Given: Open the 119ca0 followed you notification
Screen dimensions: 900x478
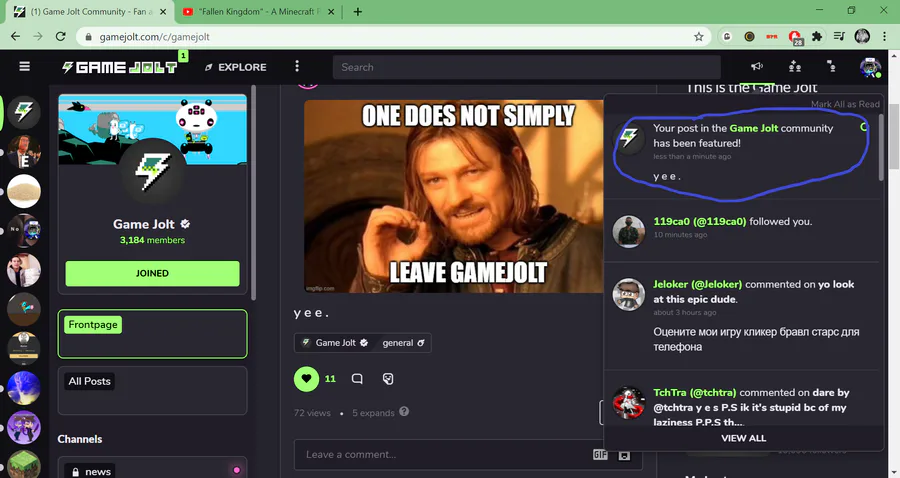Looking at the screenshot, I should click(x=742, y=231).
